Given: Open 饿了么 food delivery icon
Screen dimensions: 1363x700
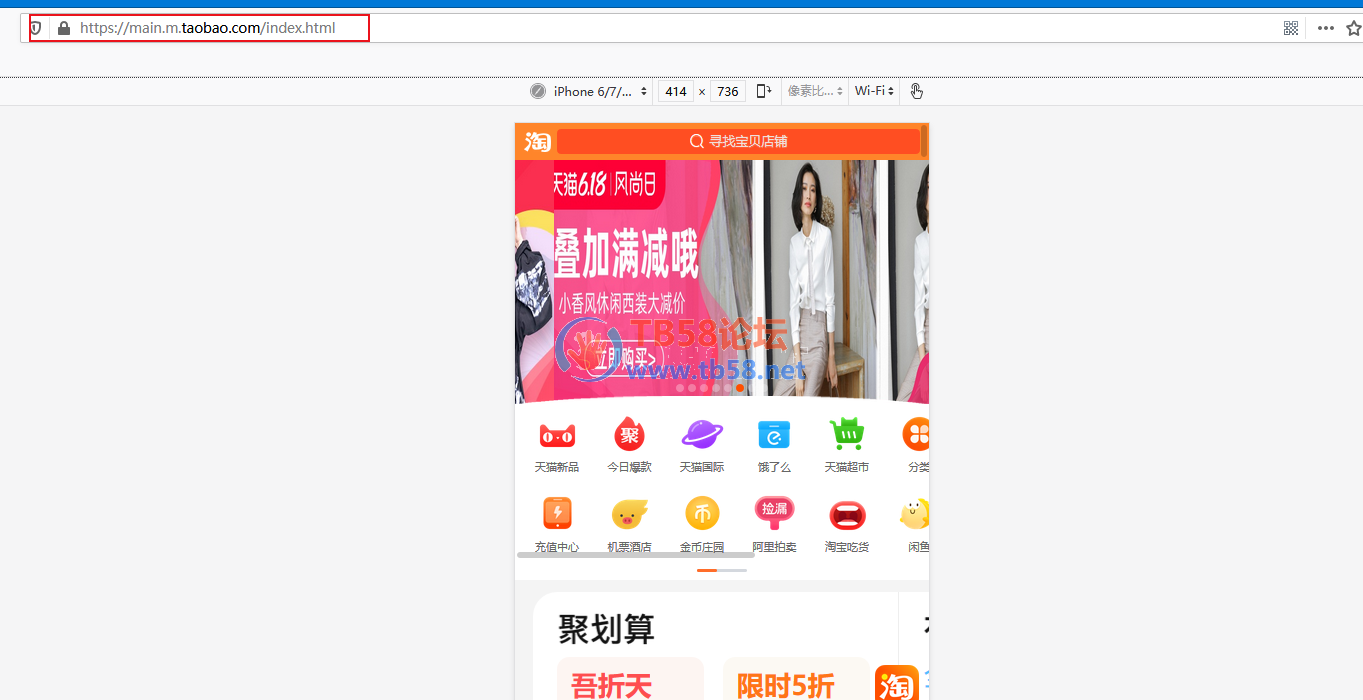Looking at the screenshot, I should [x=774, y=434].
